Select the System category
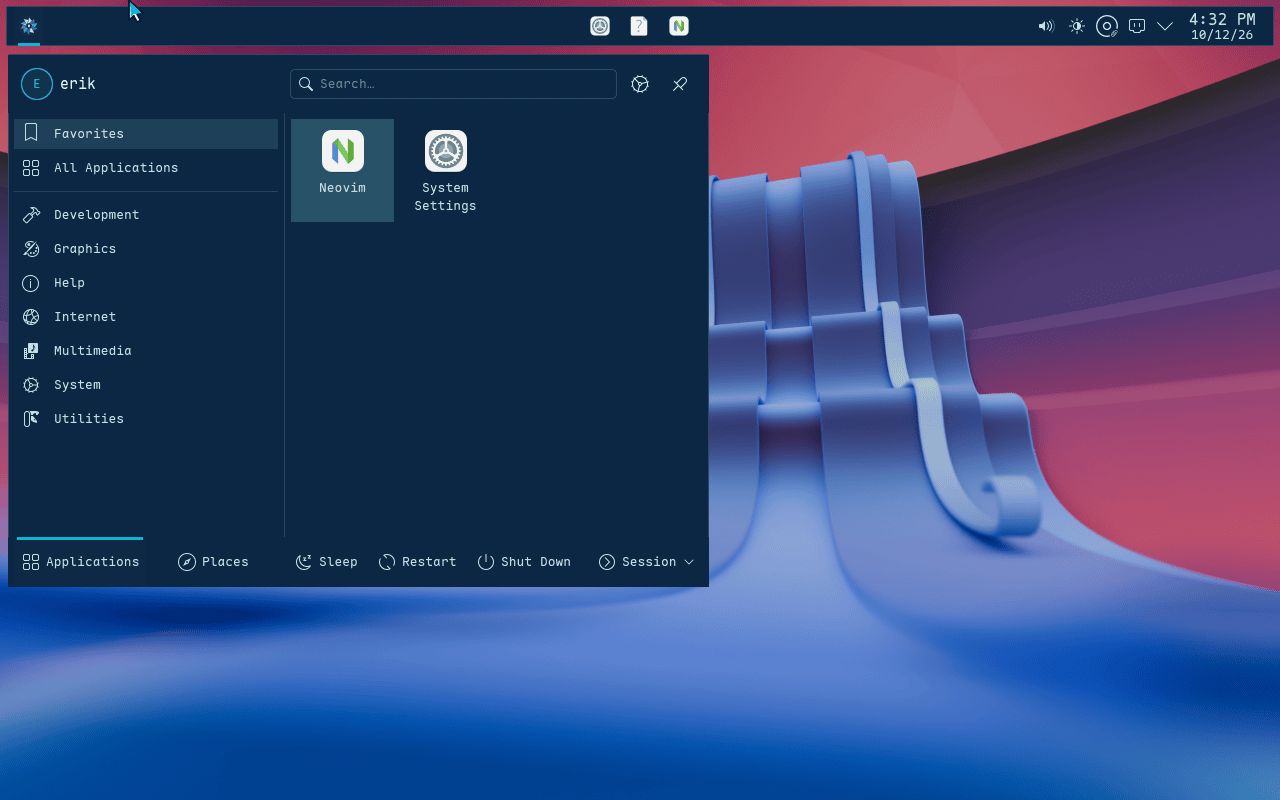The width and height of the screenshot is (1280, 800). pyautogui.click(x=146, y=385)
